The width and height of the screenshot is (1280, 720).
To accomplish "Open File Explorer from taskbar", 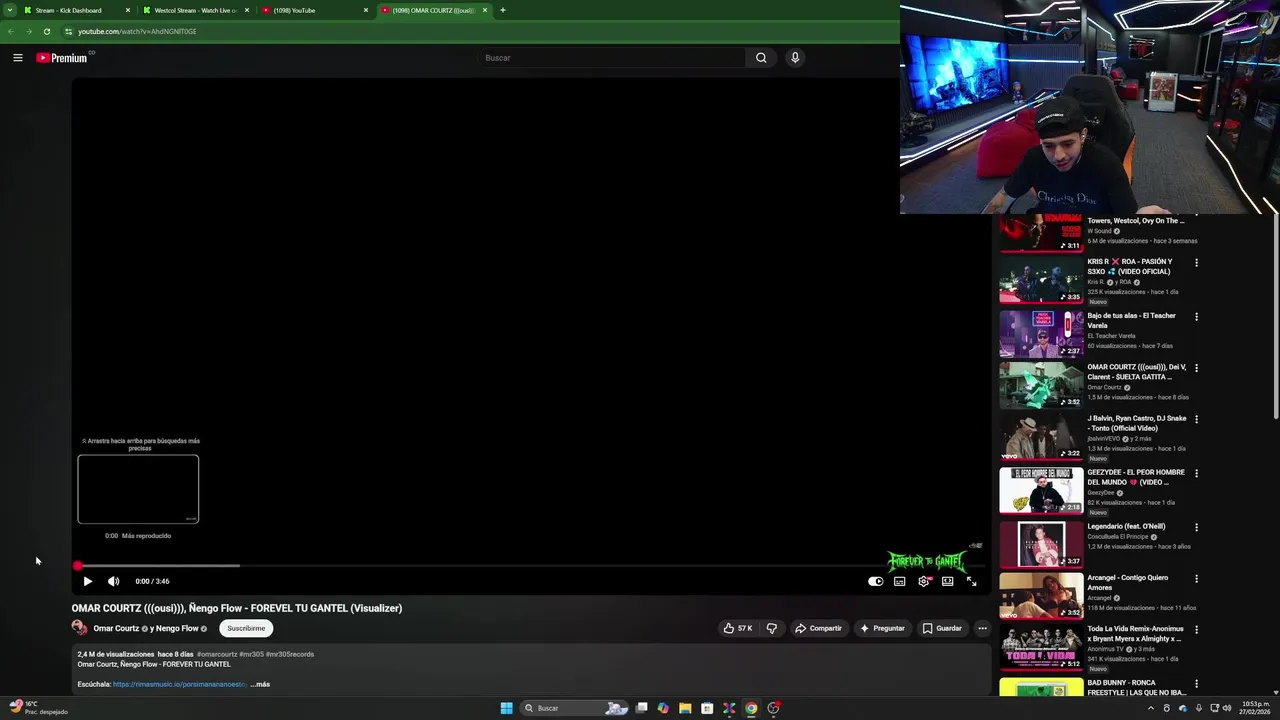I will tap(685, 708).
